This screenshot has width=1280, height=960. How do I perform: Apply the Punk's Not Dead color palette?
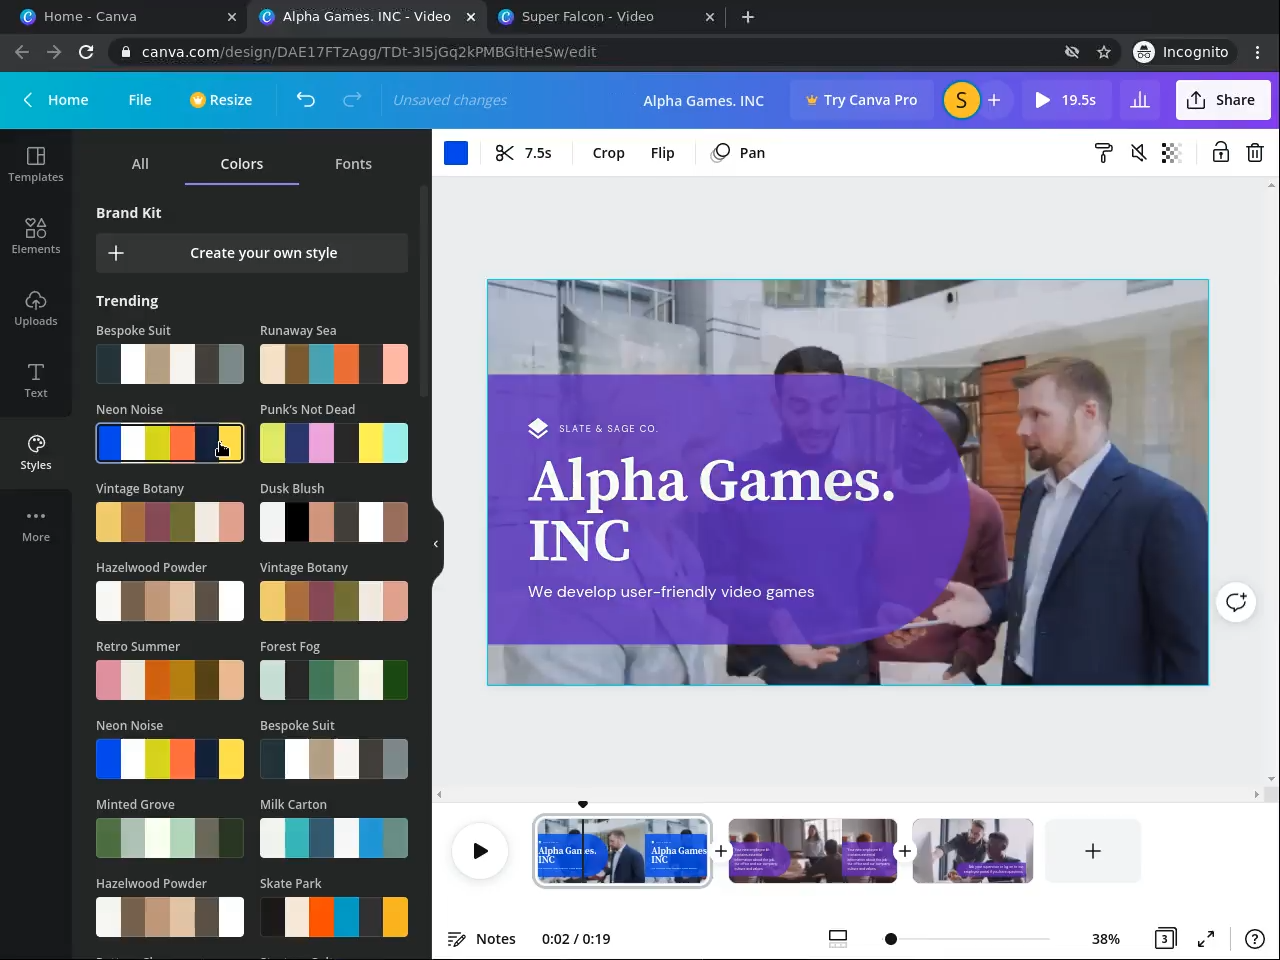(334, 443)
